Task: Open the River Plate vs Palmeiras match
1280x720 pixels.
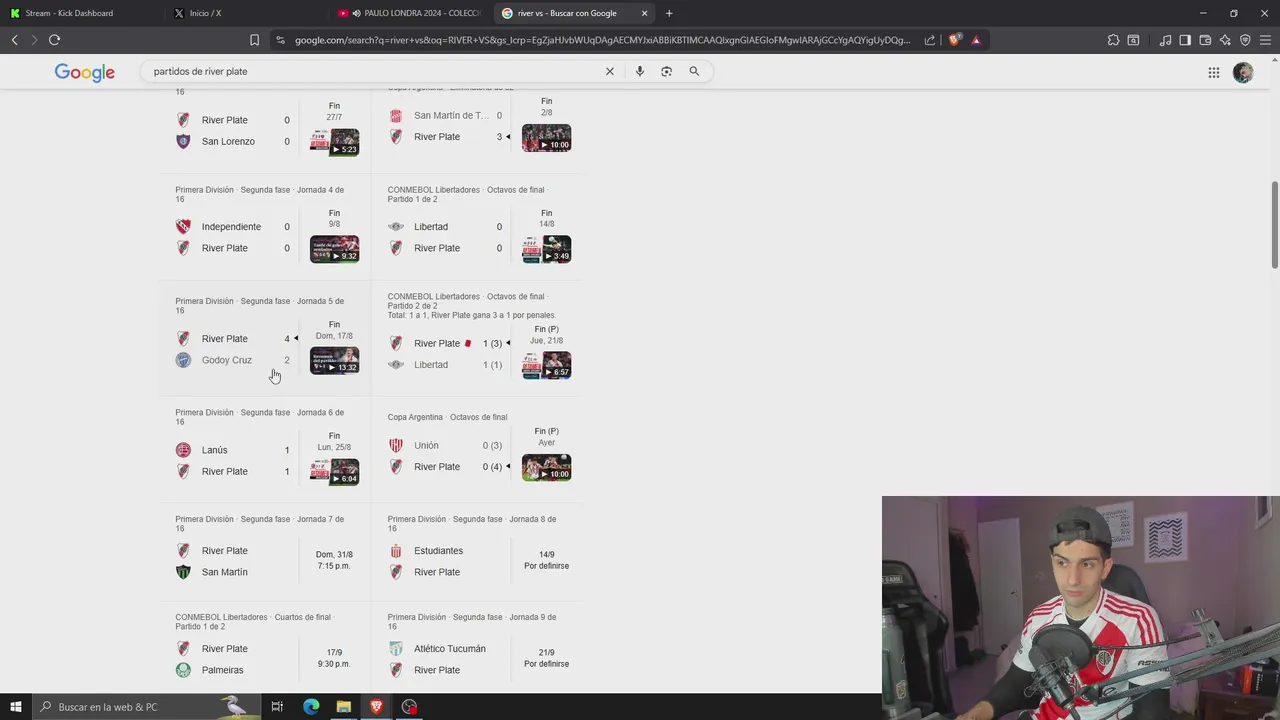Action: click(266, 649)
